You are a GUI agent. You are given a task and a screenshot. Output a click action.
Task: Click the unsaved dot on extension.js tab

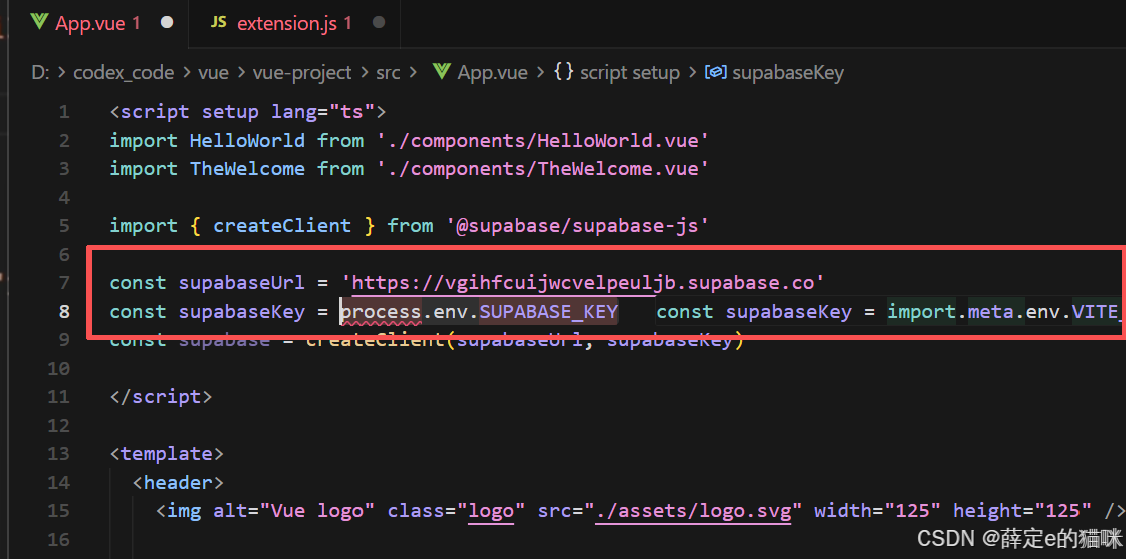pyautogui.click(x=379, y=23)
